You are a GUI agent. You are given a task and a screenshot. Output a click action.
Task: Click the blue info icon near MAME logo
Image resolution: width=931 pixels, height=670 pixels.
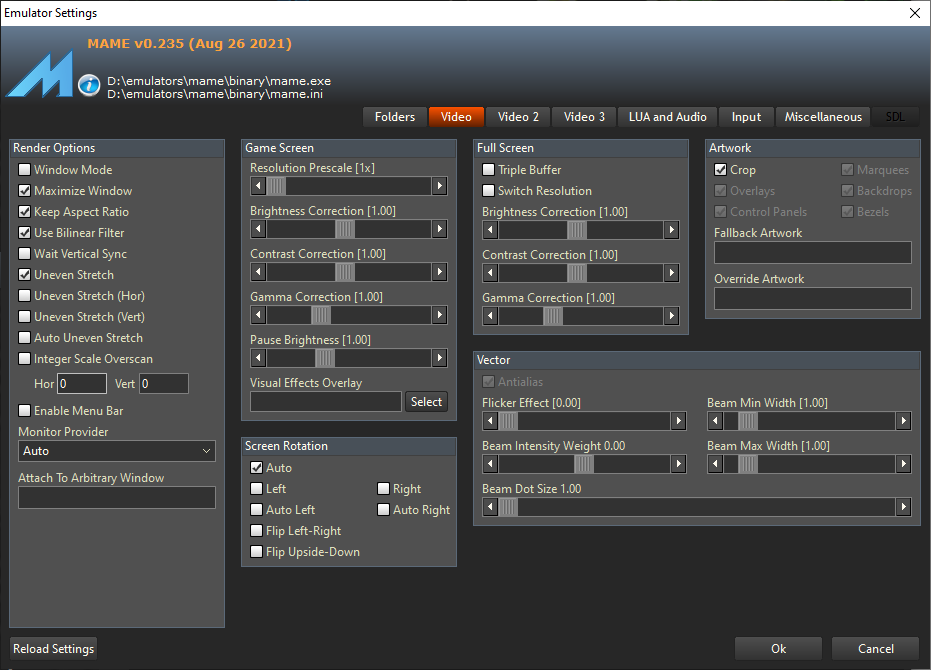coord(90,86)
